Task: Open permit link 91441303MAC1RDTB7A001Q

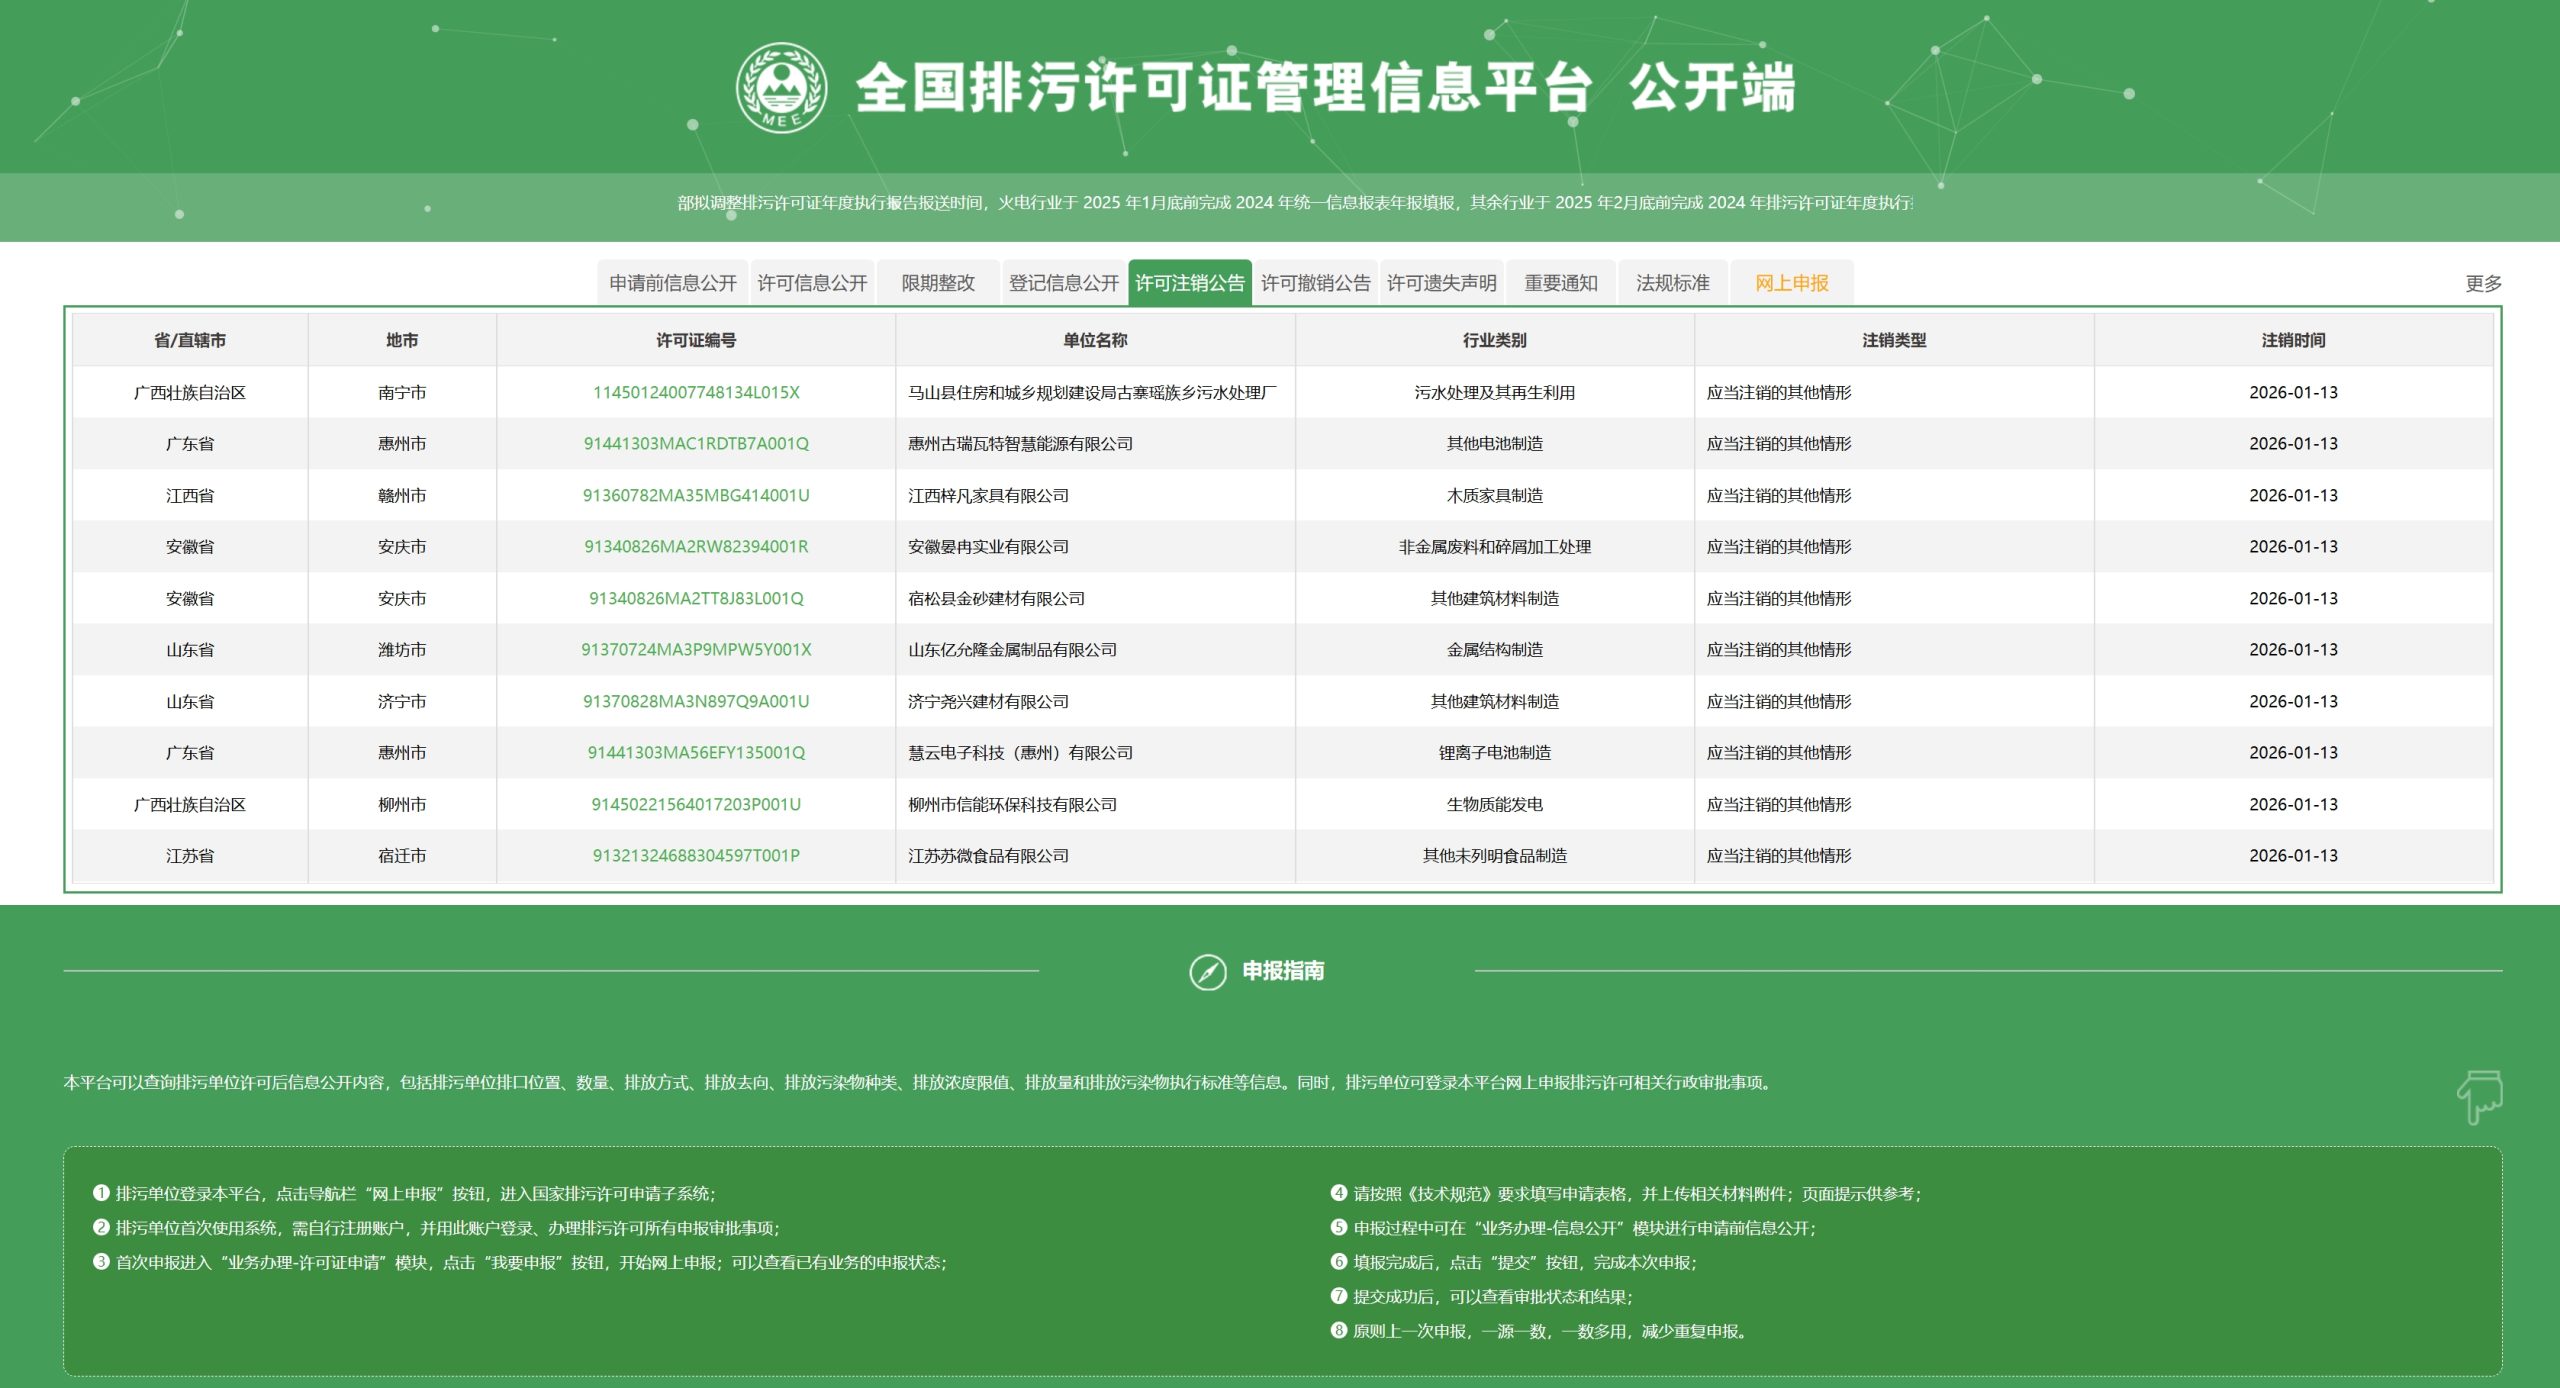Action: click(696, 443)
